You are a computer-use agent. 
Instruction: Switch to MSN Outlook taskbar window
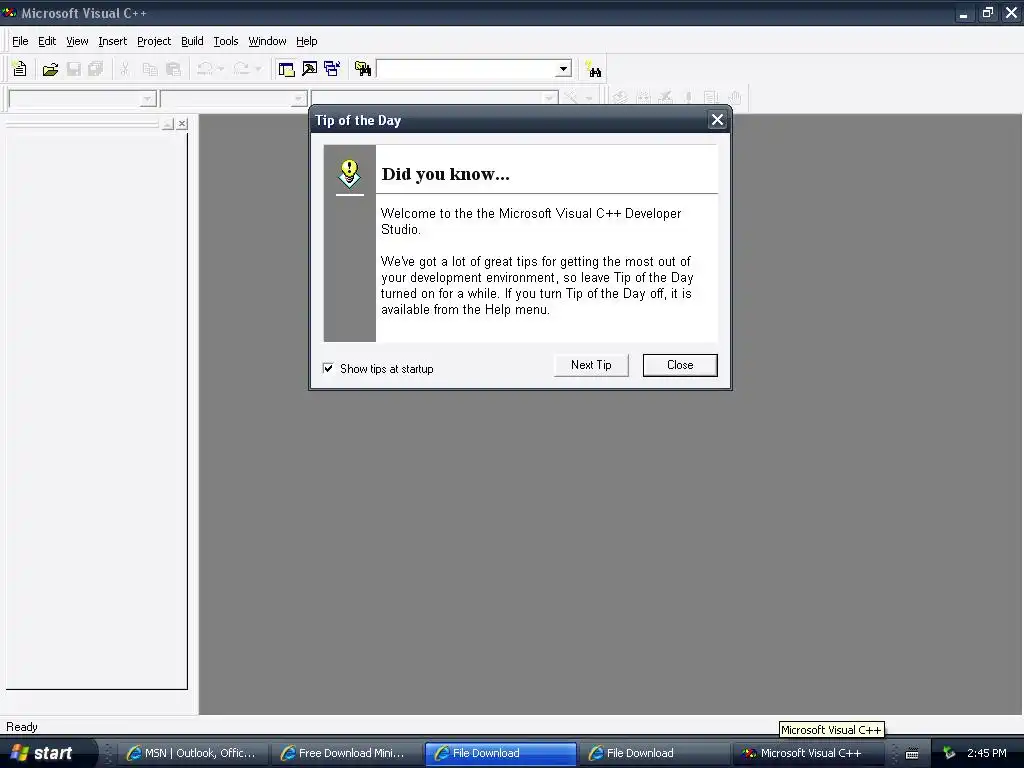(x=195, y=753)
